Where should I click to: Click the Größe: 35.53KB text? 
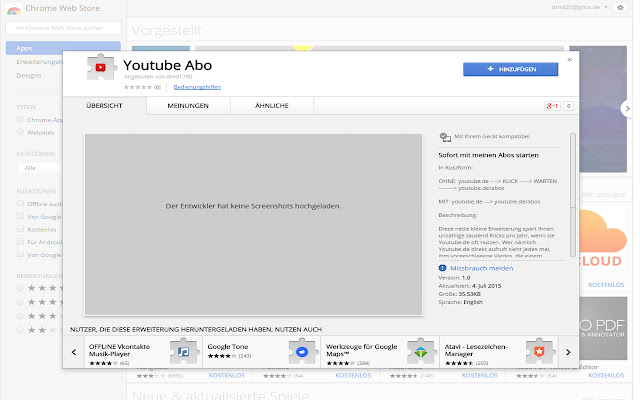pyautogui.click(x=460, y=294)
